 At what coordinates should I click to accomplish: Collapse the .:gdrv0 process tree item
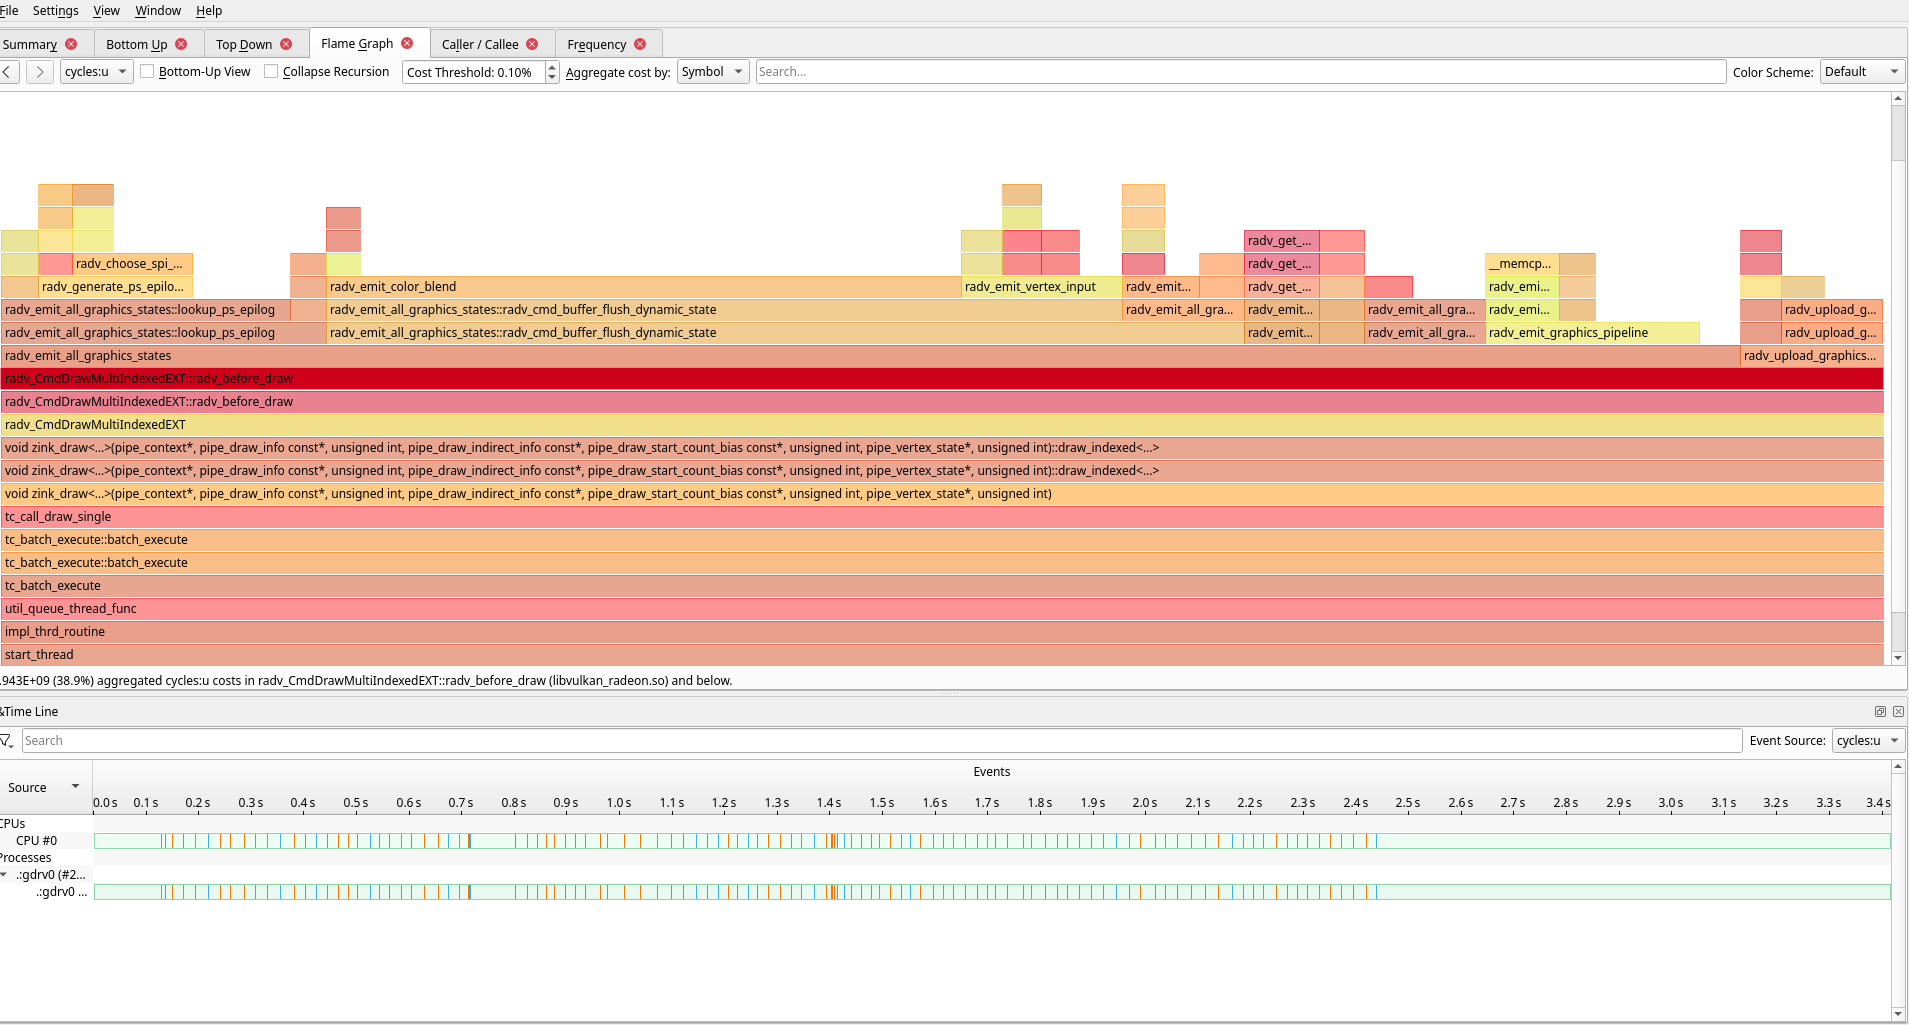[x=5, y=875]
